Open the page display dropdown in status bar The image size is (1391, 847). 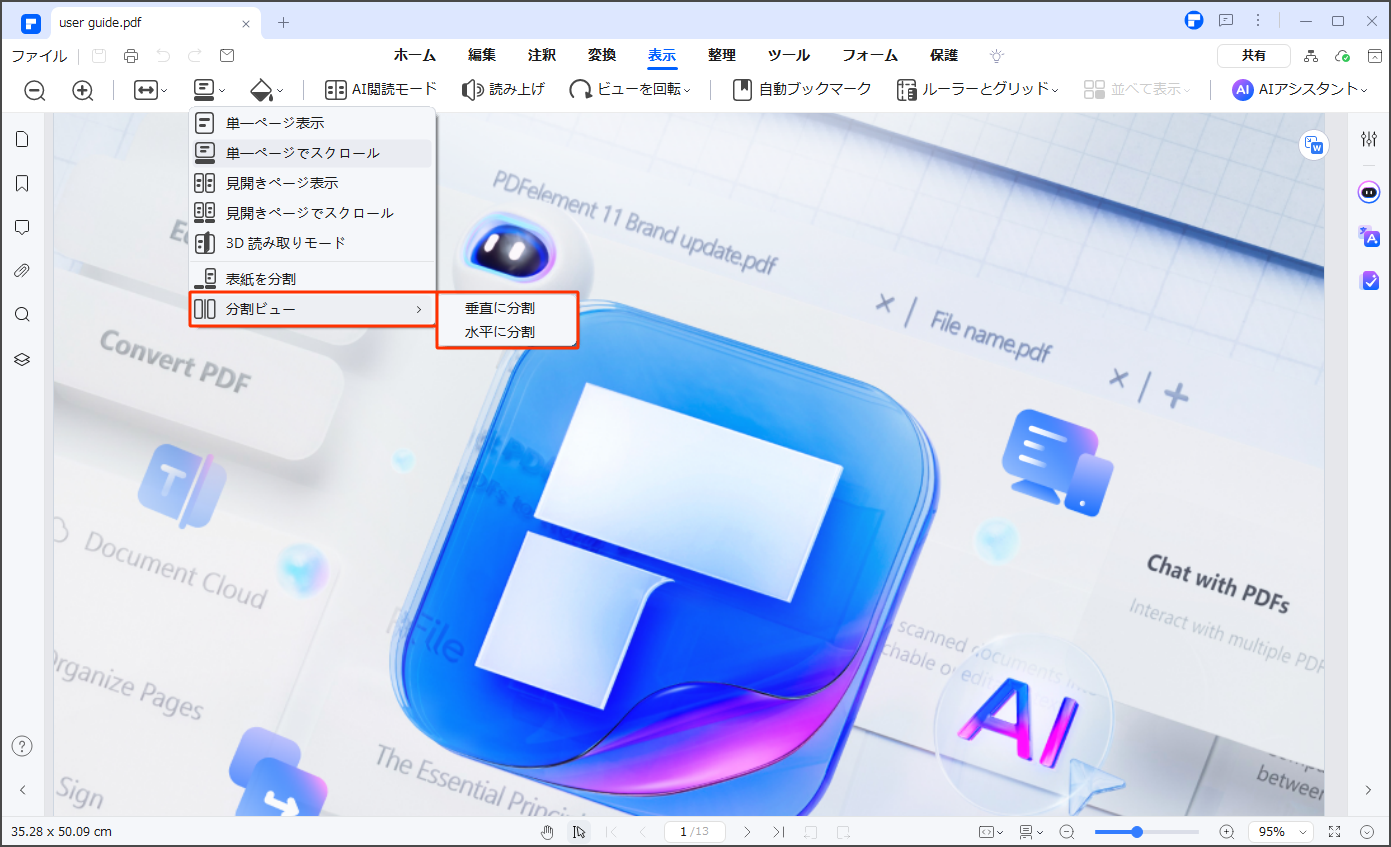click(x=1031, y=832)
